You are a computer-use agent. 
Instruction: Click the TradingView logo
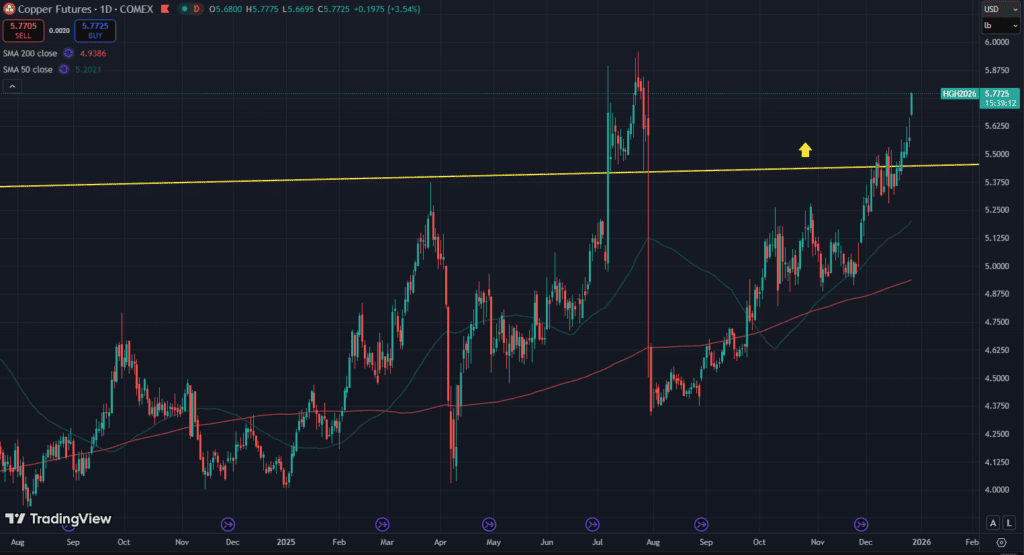click(x=58, y=519)
